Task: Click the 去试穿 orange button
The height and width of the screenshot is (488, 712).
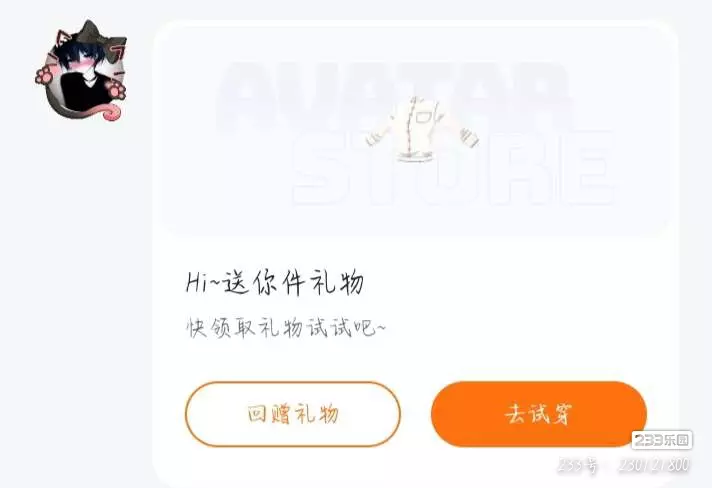Action: click(x=539, y=414)
